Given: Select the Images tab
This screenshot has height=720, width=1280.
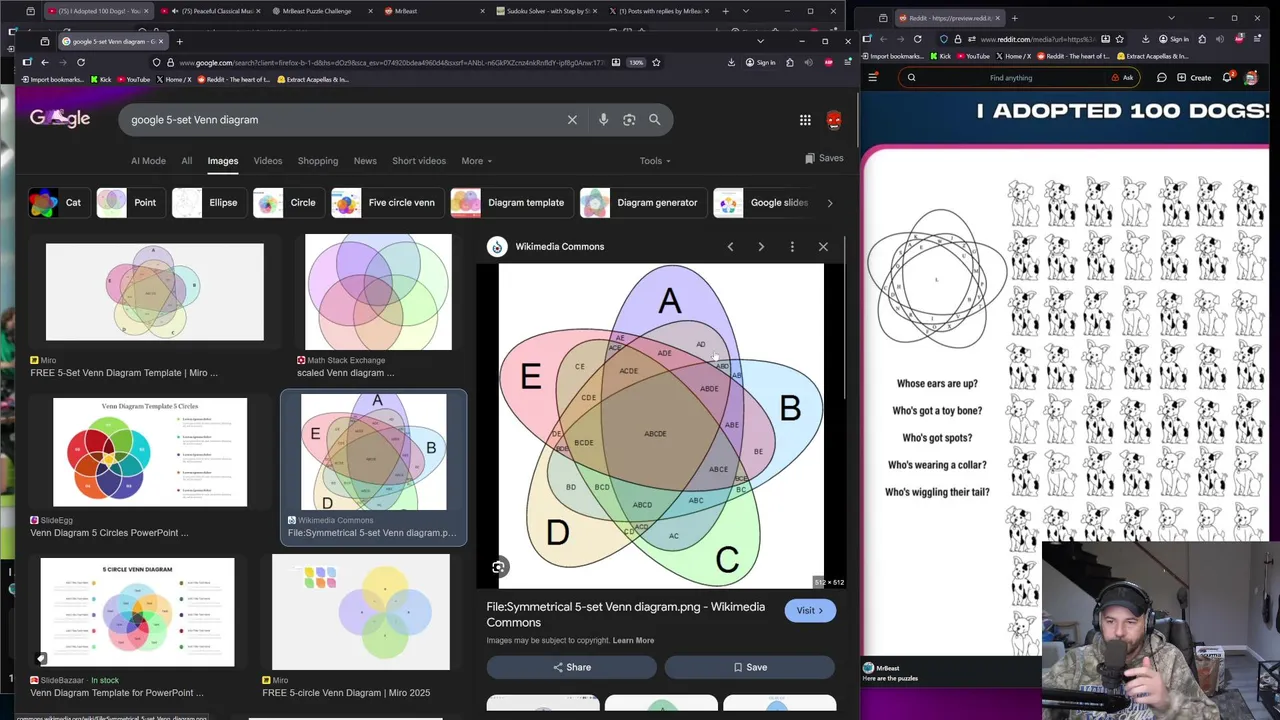Looking at the screenshot, I should coord(223,161).
